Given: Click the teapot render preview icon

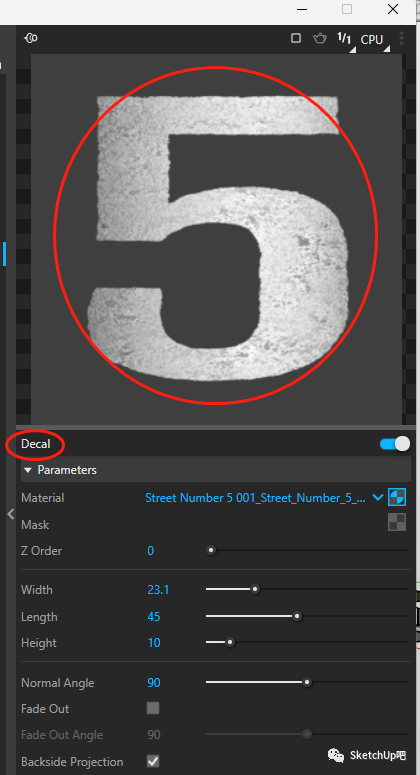Looking at the screenshot, I should [x=320, y=38].
